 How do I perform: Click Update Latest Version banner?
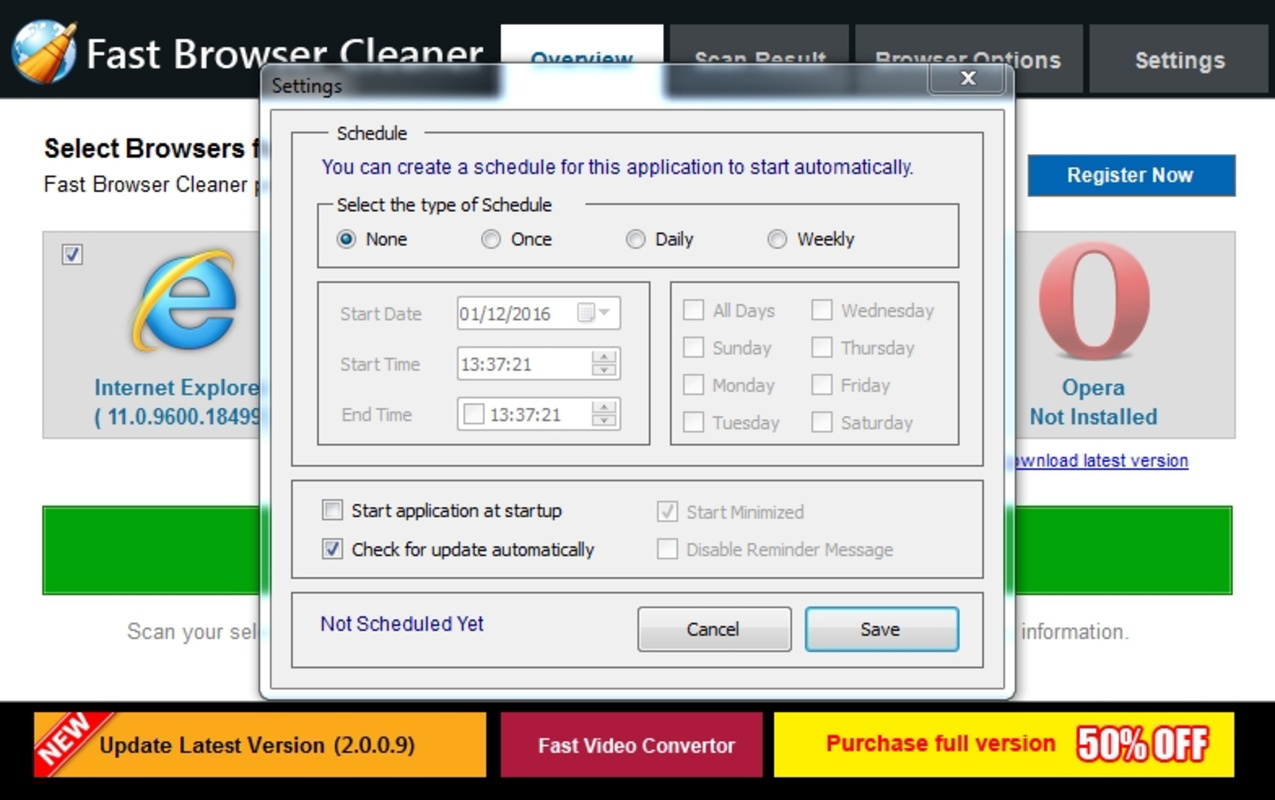tap(260, 745)
